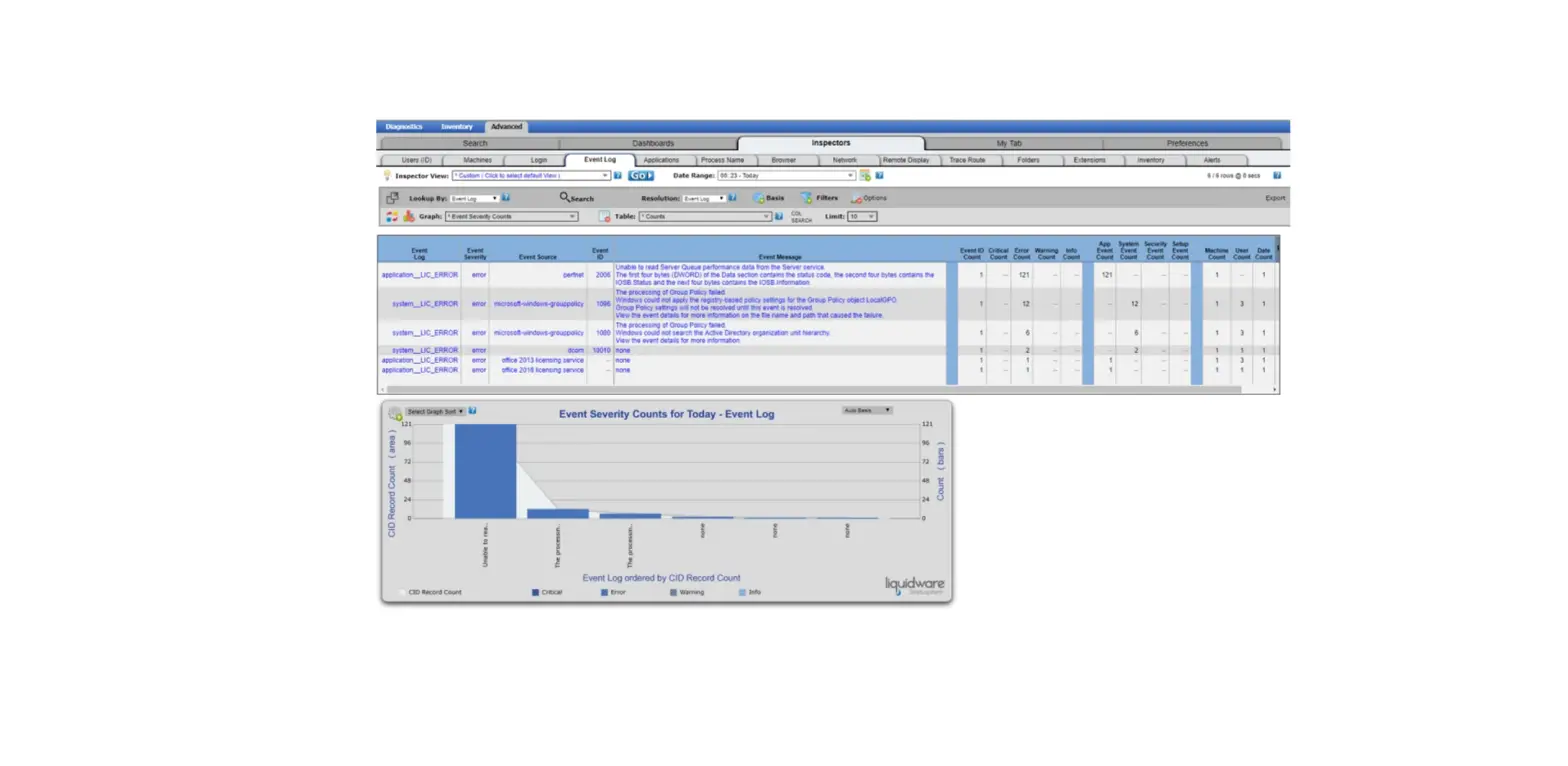Open the Limit dropdown
Viewport: 1568px width, 766px height.
coord(862,216)
